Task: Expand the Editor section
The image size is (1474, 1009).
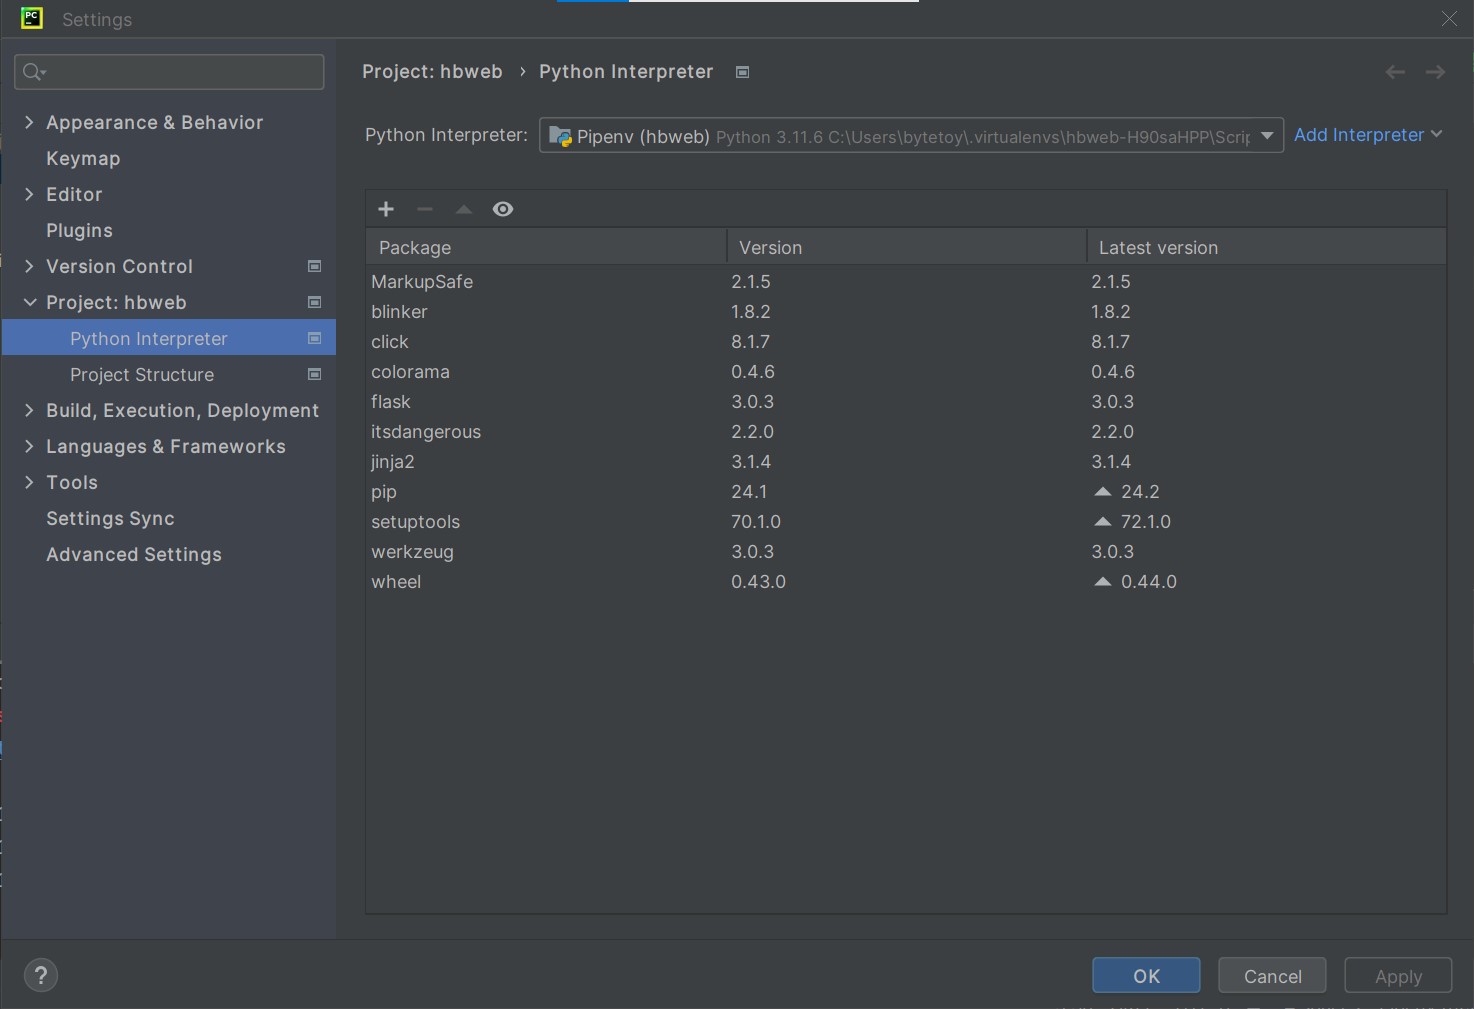Action: [29, 194]
